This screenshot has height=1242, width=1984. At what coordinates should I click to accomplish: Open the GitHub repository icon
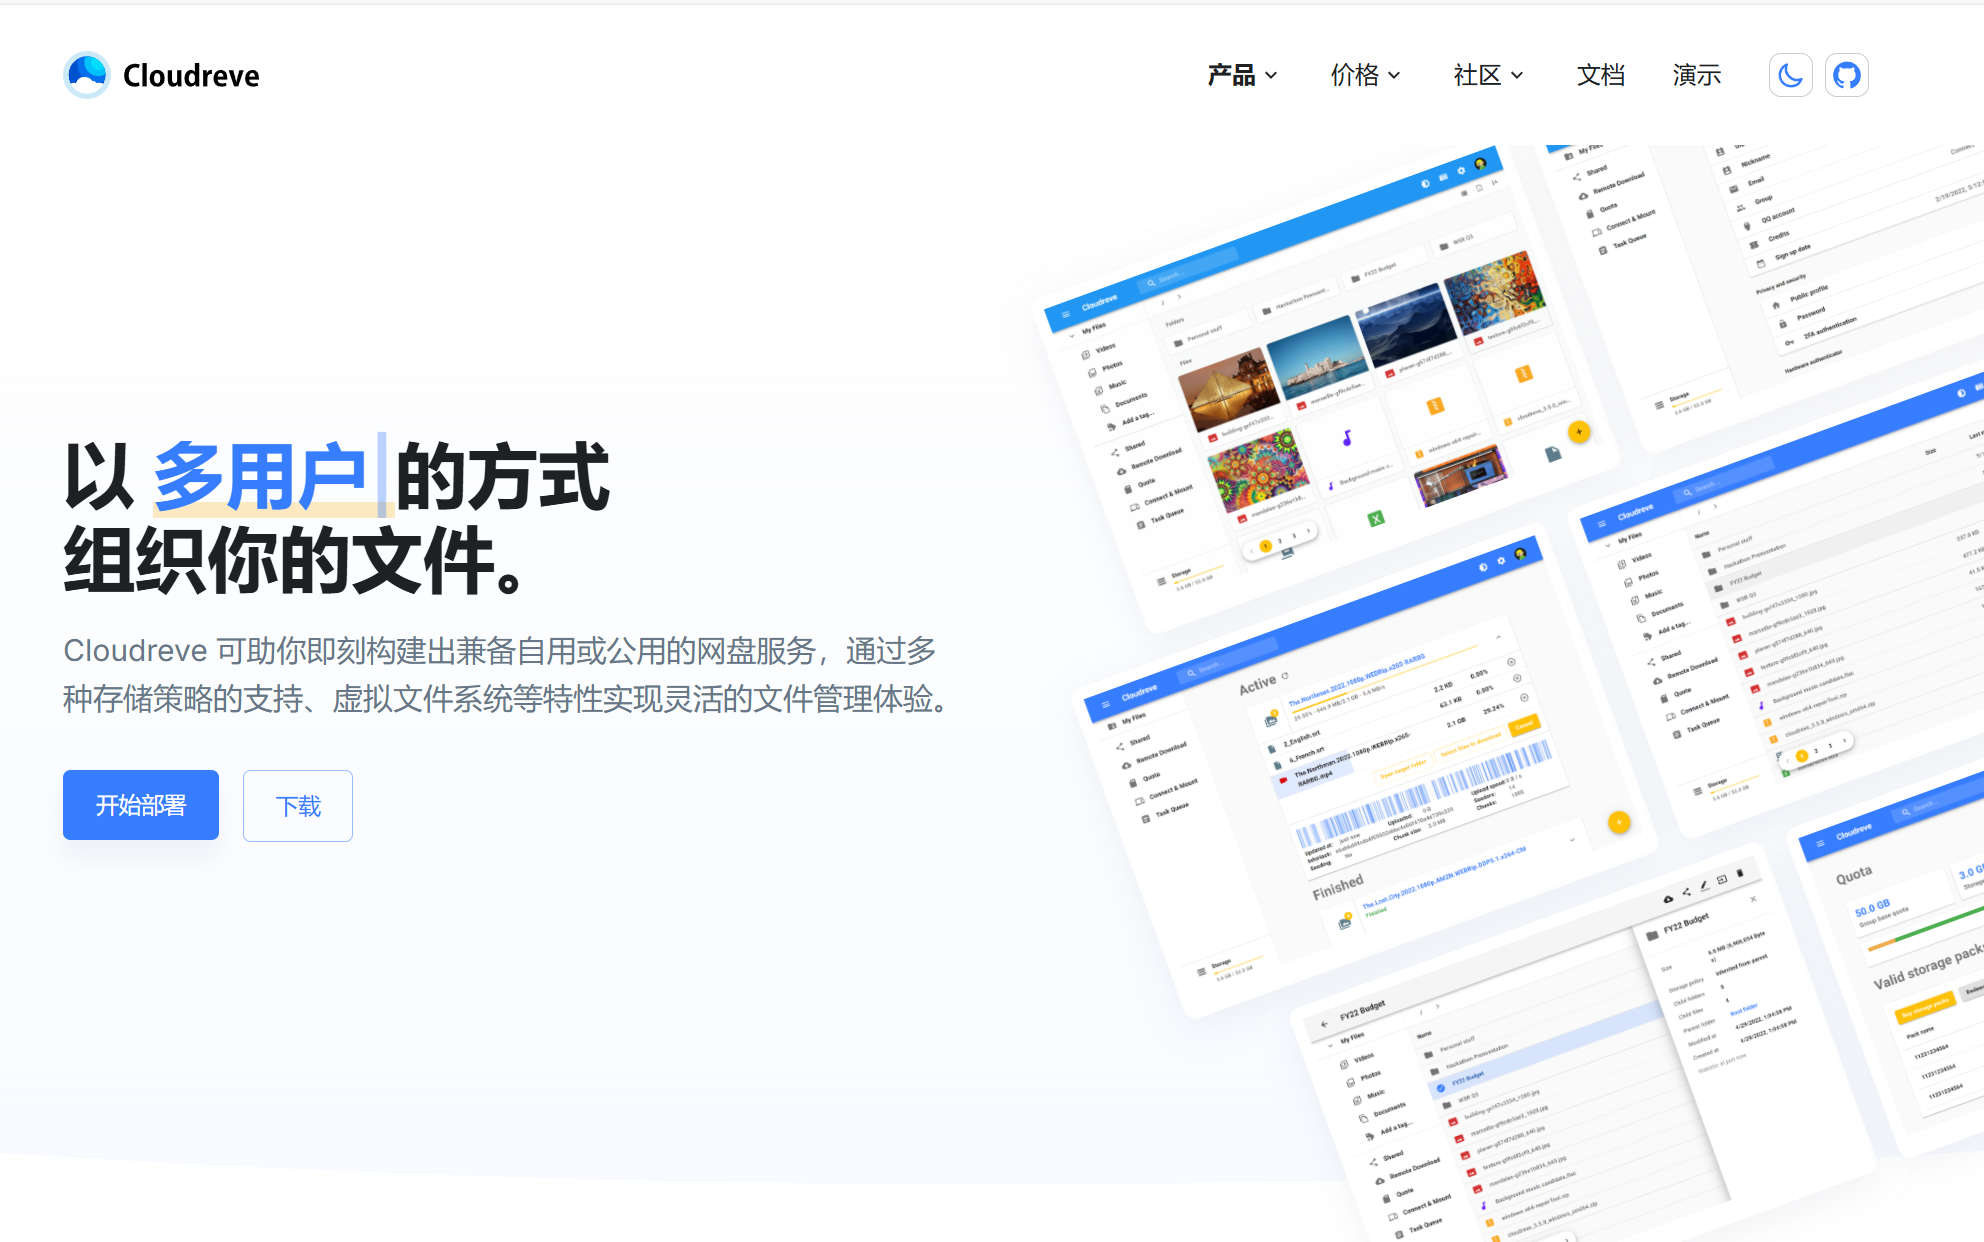coord(1847,75)
